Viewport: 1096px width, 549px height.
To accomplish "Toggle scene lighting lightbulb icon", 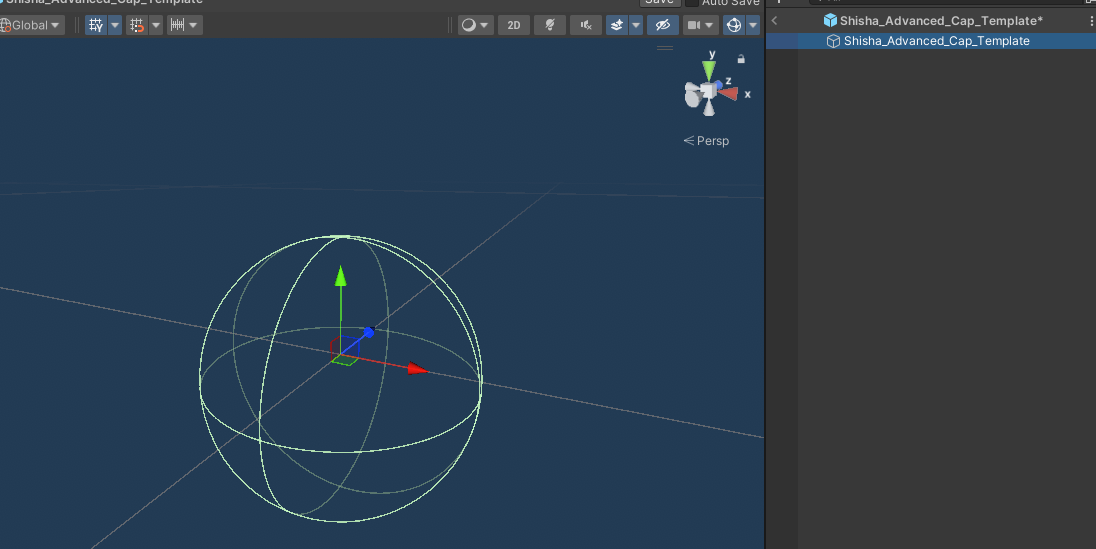I will [x=550, y=25].
